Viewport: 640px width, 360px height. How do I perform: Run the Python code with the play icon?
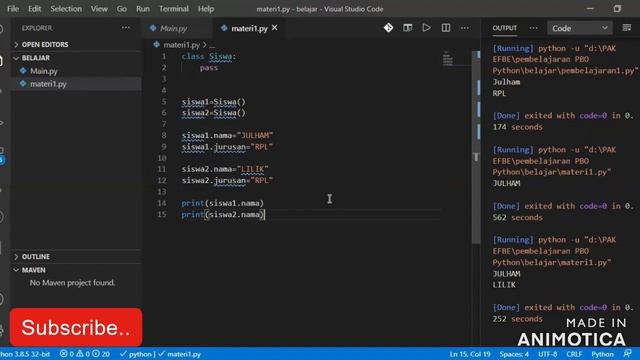click(426, 28)
